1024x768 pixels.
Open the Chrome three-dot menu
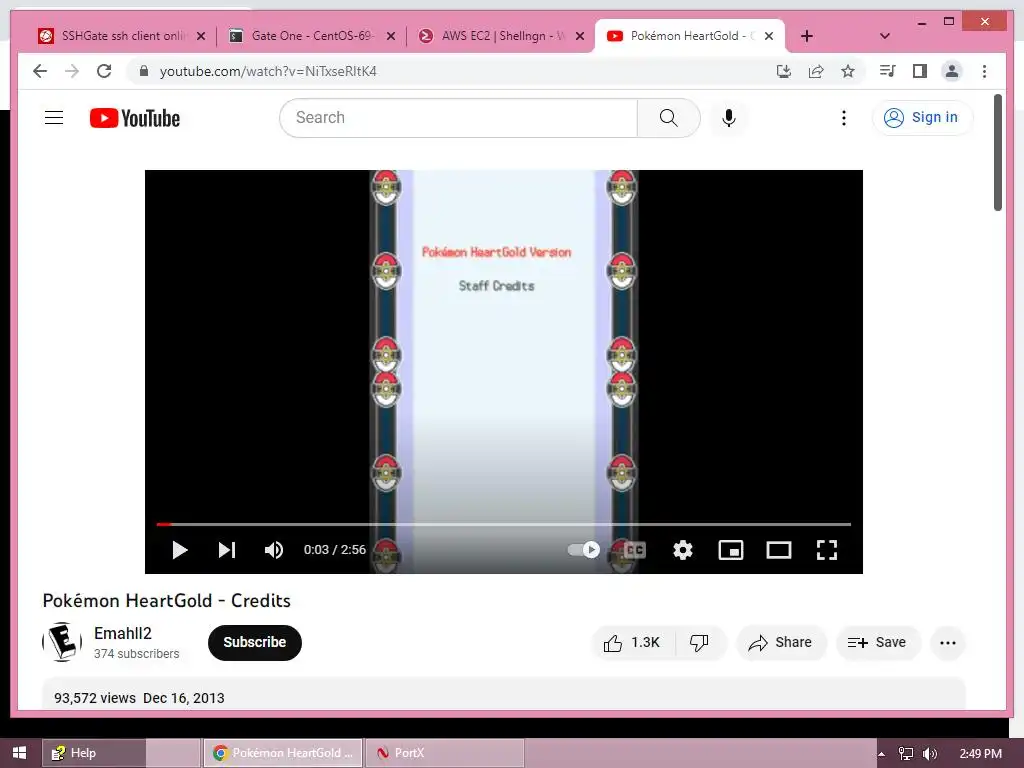984,71
